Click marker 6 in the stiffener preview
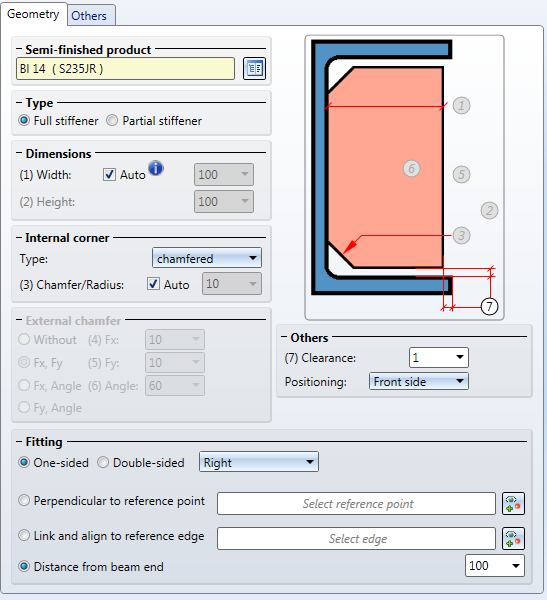 point(411,168)
